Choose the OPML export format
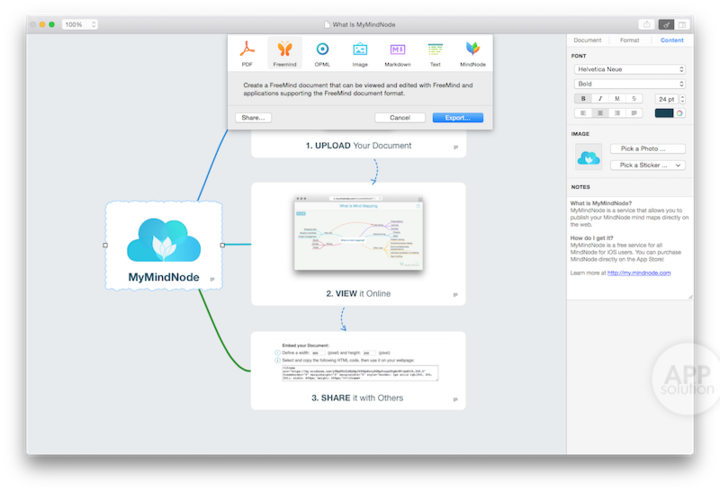This screenshot has height=492, width=720. 322,52
